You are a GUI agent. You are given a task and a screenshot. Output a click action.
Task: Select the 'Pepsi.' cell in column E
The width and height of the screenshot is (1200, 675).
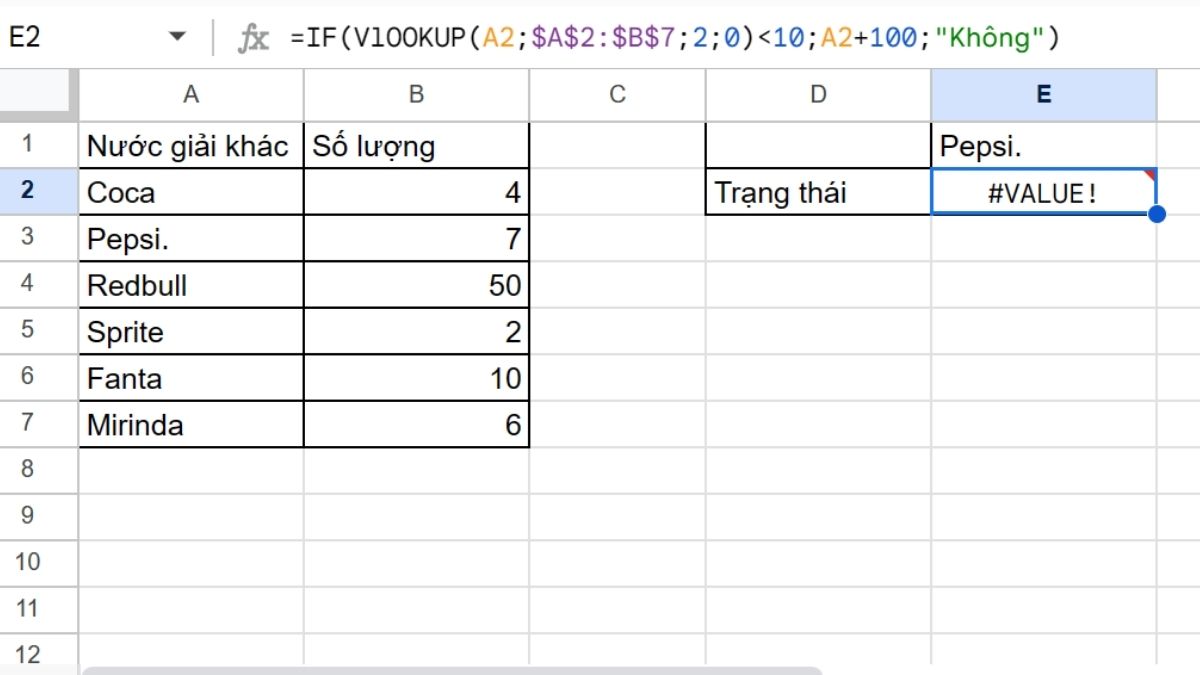pyautogui.click(x=1044, y=145)
